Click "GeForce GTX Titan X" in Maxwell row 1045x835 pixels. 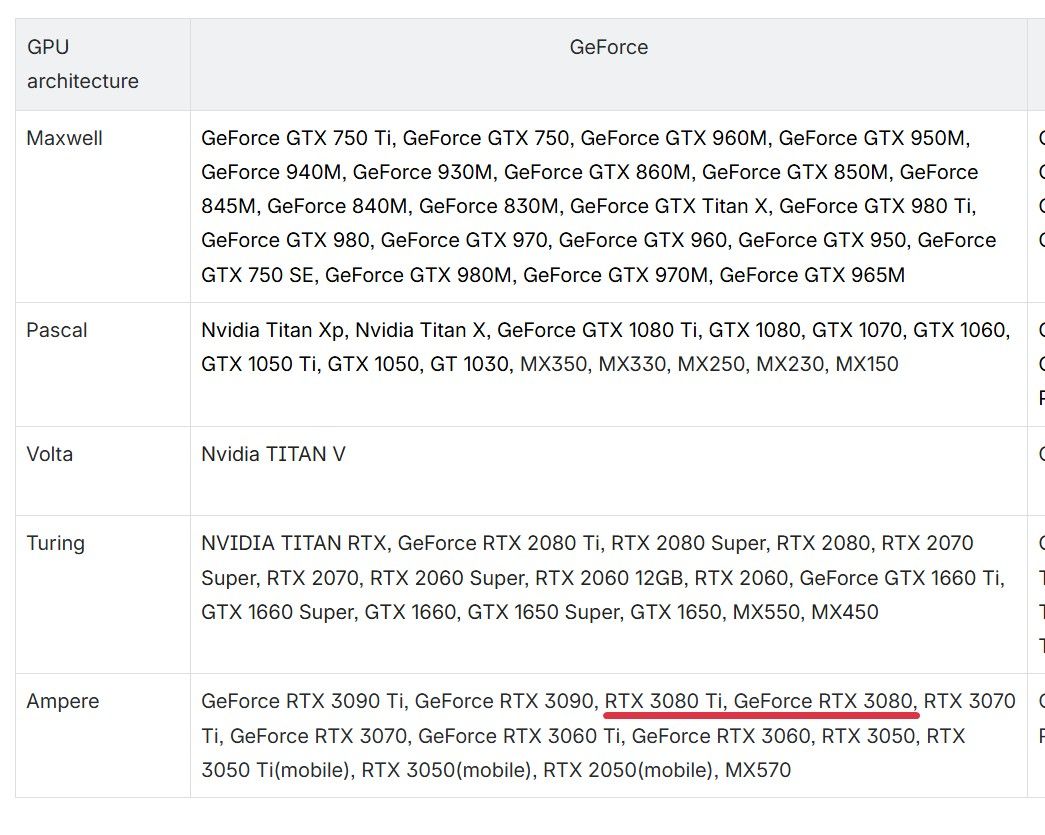[669, 206]
